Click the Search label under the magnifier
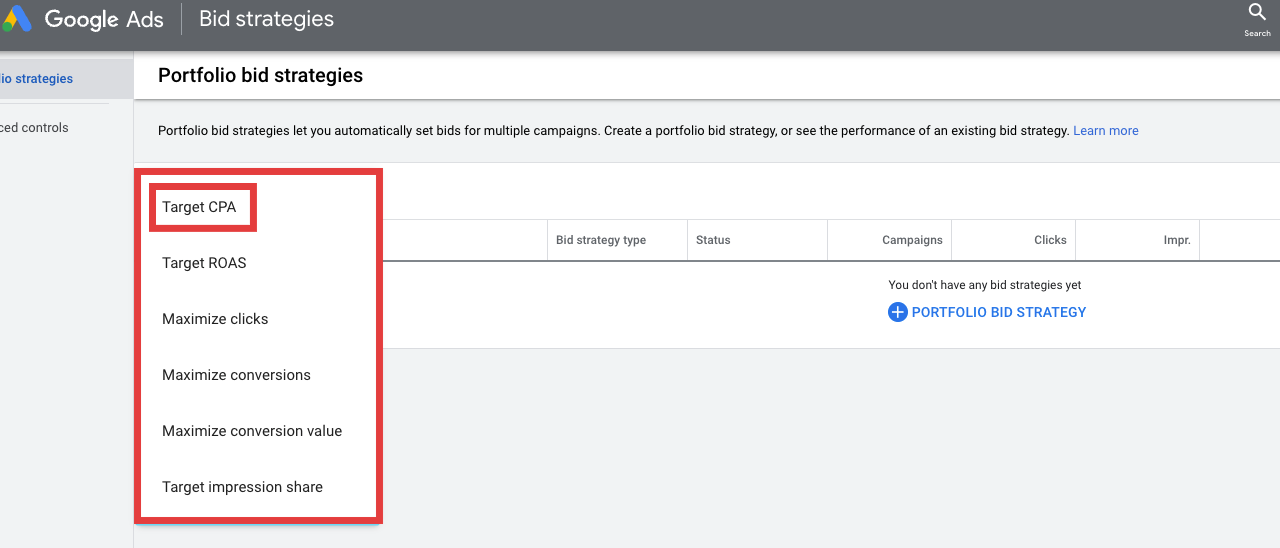 click(1257, 33)
